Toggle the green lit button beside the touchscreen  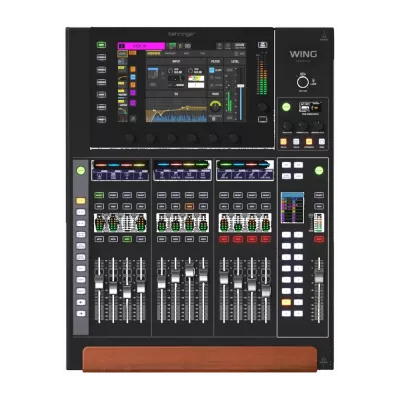click(x=101, y=45)
